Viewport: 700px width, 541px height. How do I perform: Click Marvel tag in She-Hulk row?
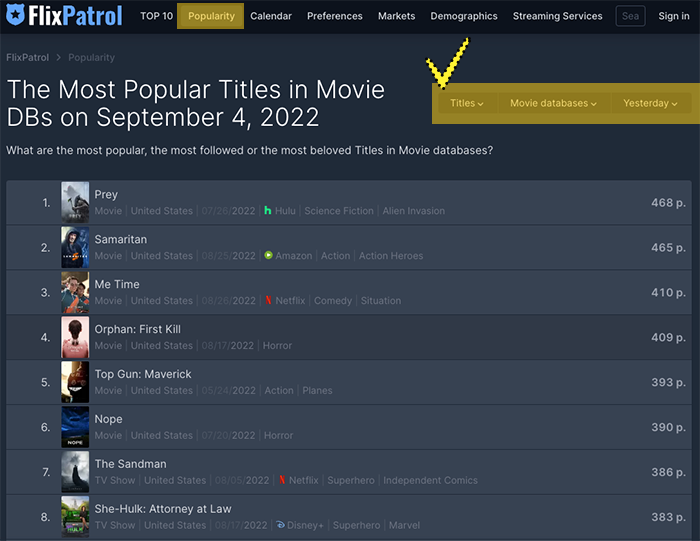pyautogui.click(x=404, y=525)
